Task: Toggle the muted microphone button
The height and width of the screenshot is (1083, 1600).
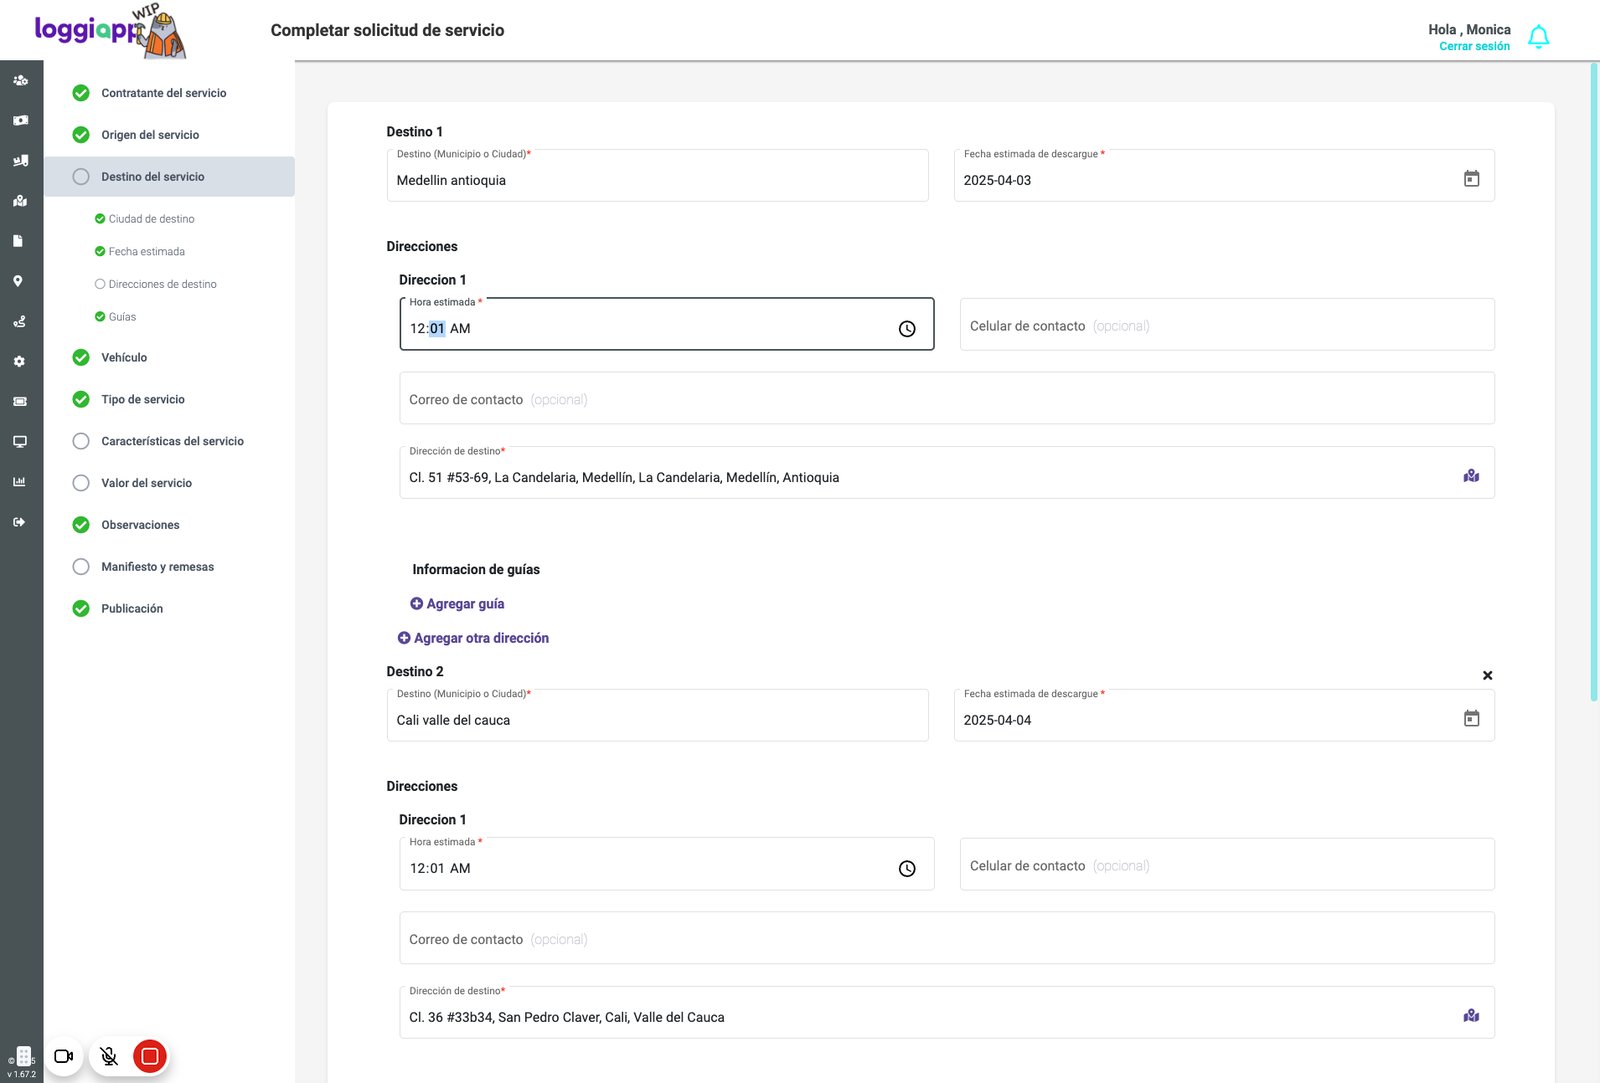Action: click(109, 1056)
